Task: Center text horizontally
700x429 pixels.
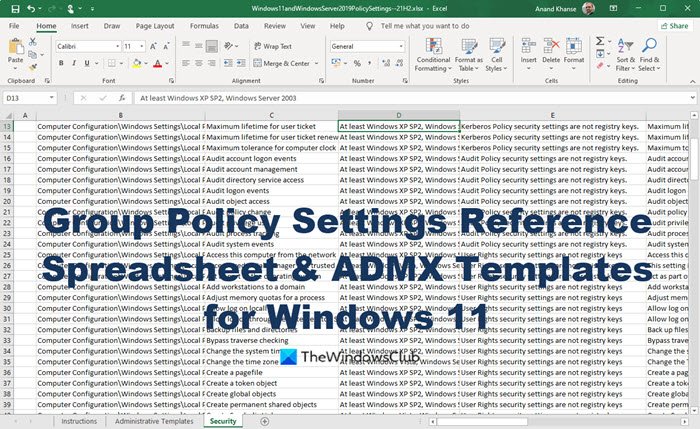Action: pos(199,63)
